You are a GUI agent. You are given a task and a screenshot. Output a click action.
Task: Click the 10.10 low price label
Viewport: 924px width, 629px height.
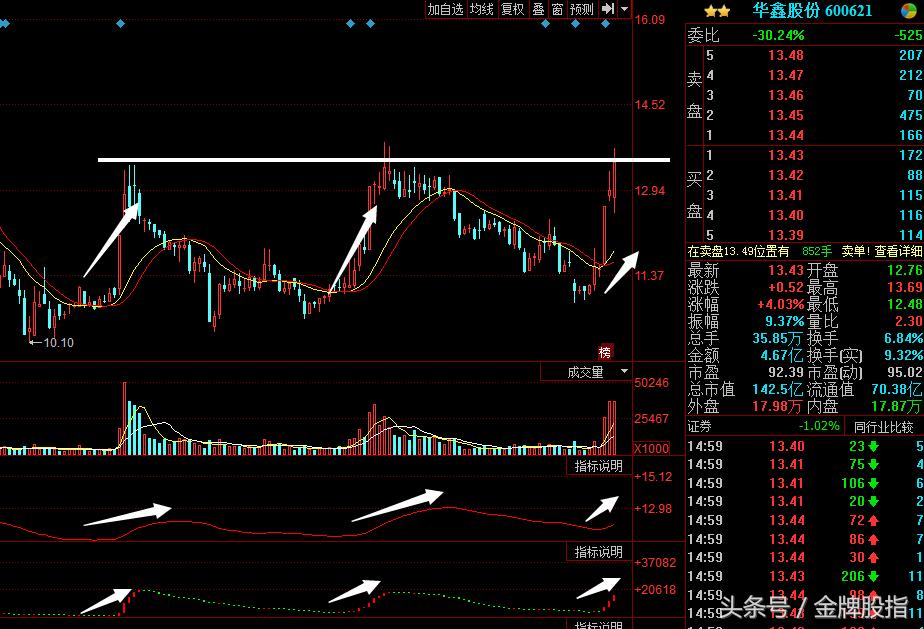(x=58, y=343)
